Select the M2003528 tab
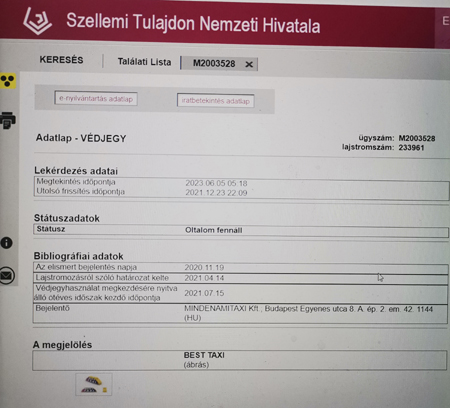 tap(214, 63)
